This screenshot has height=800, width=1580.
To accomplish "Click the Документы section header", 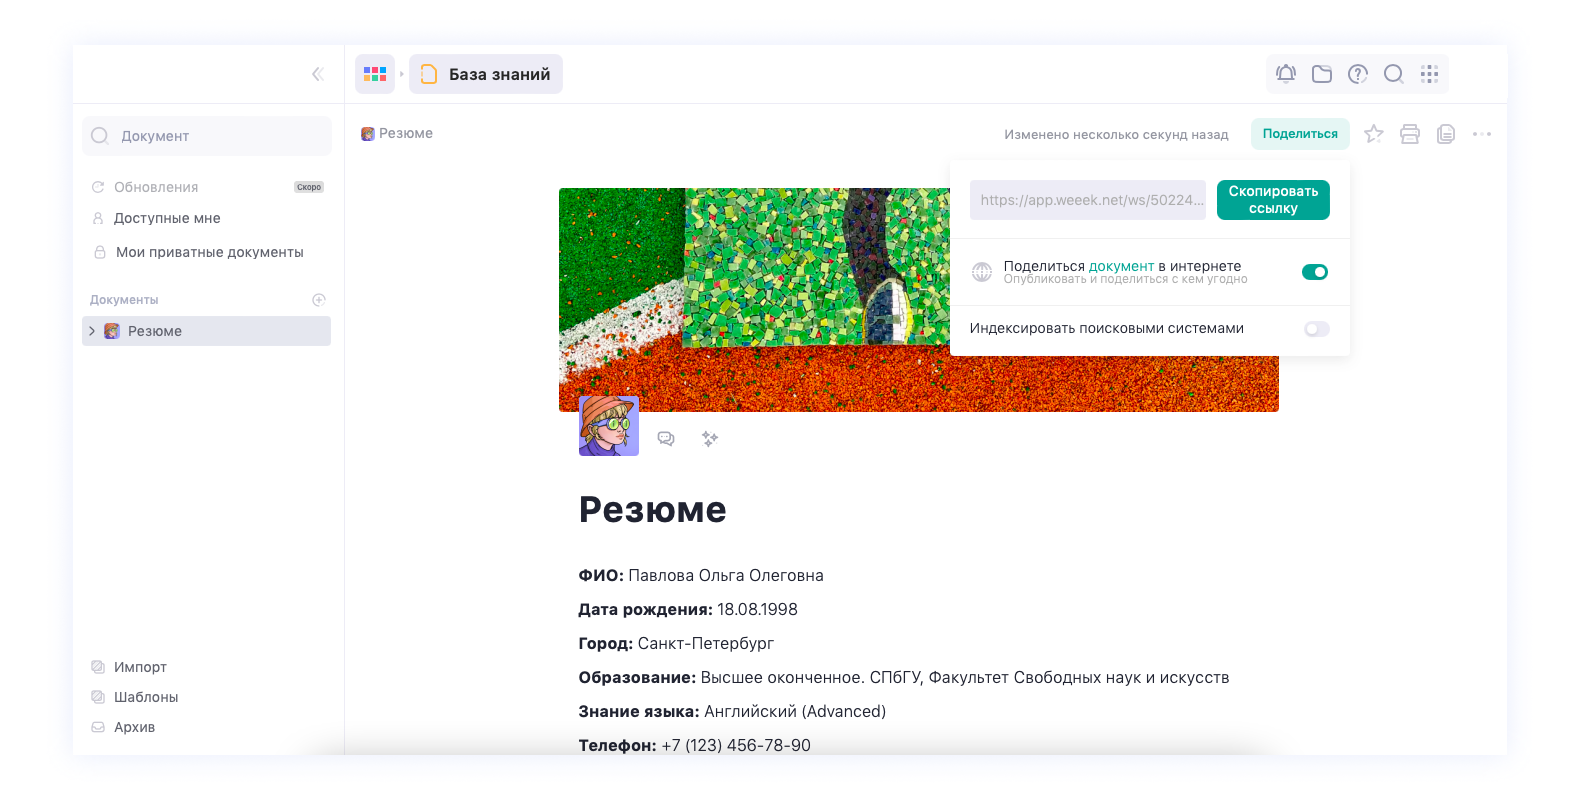I will point(124,300).
